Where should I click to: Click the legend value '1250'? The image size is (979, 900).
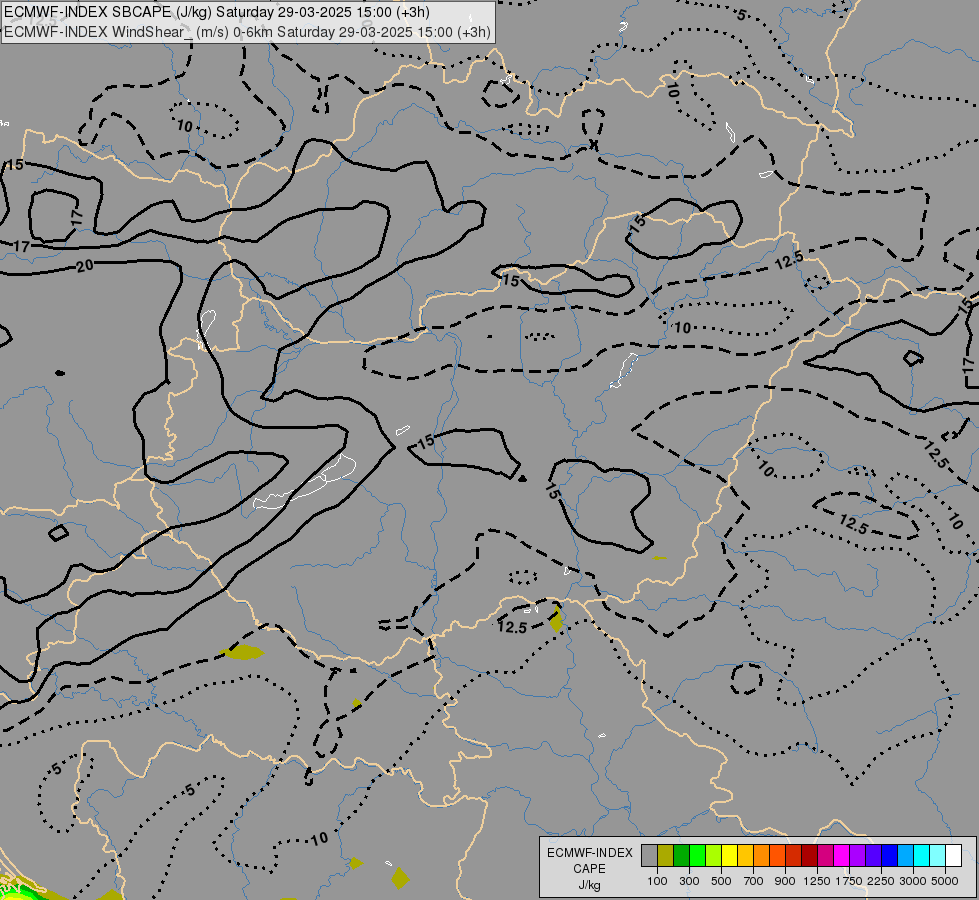[817, 881]
